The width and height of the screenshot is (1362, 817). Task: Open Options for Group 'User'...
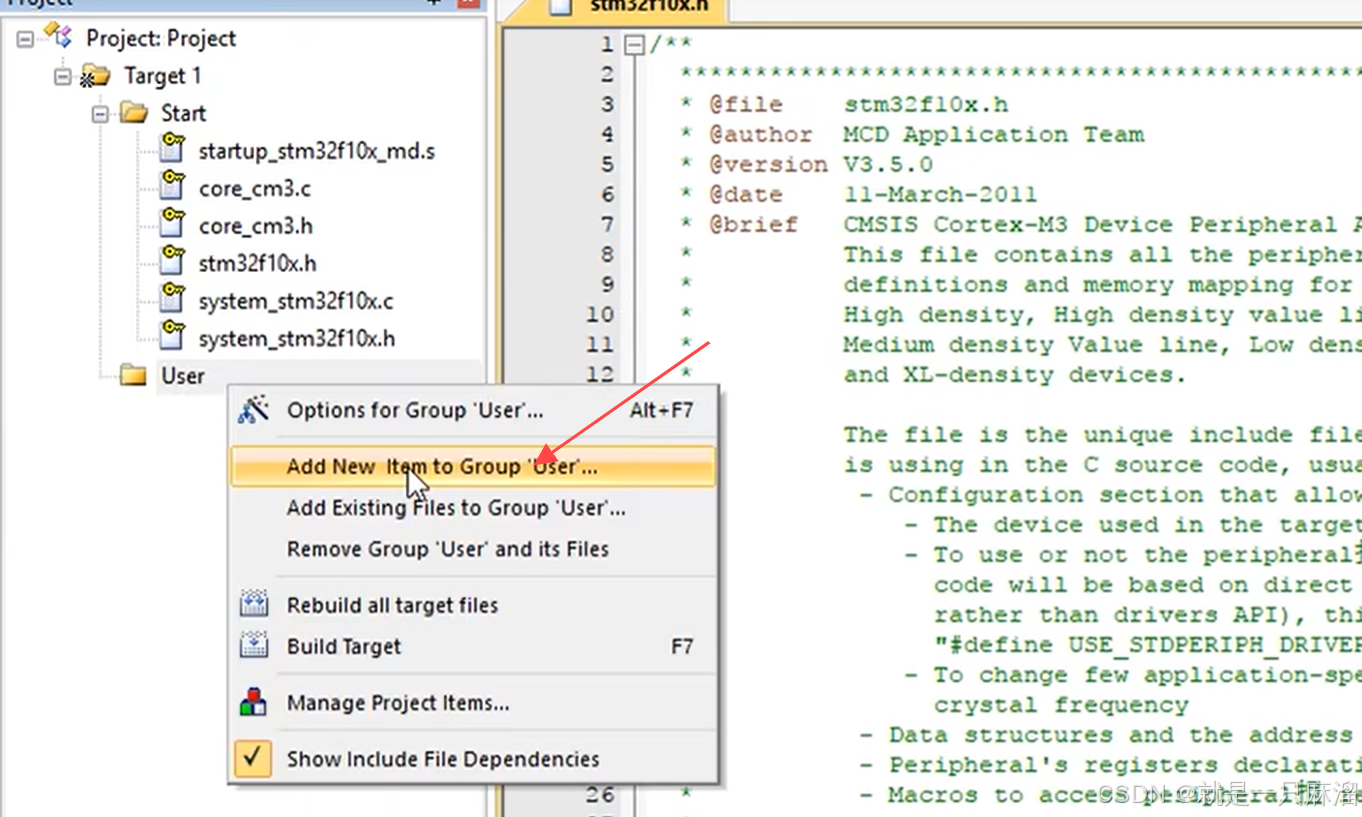tap(473, 410)
